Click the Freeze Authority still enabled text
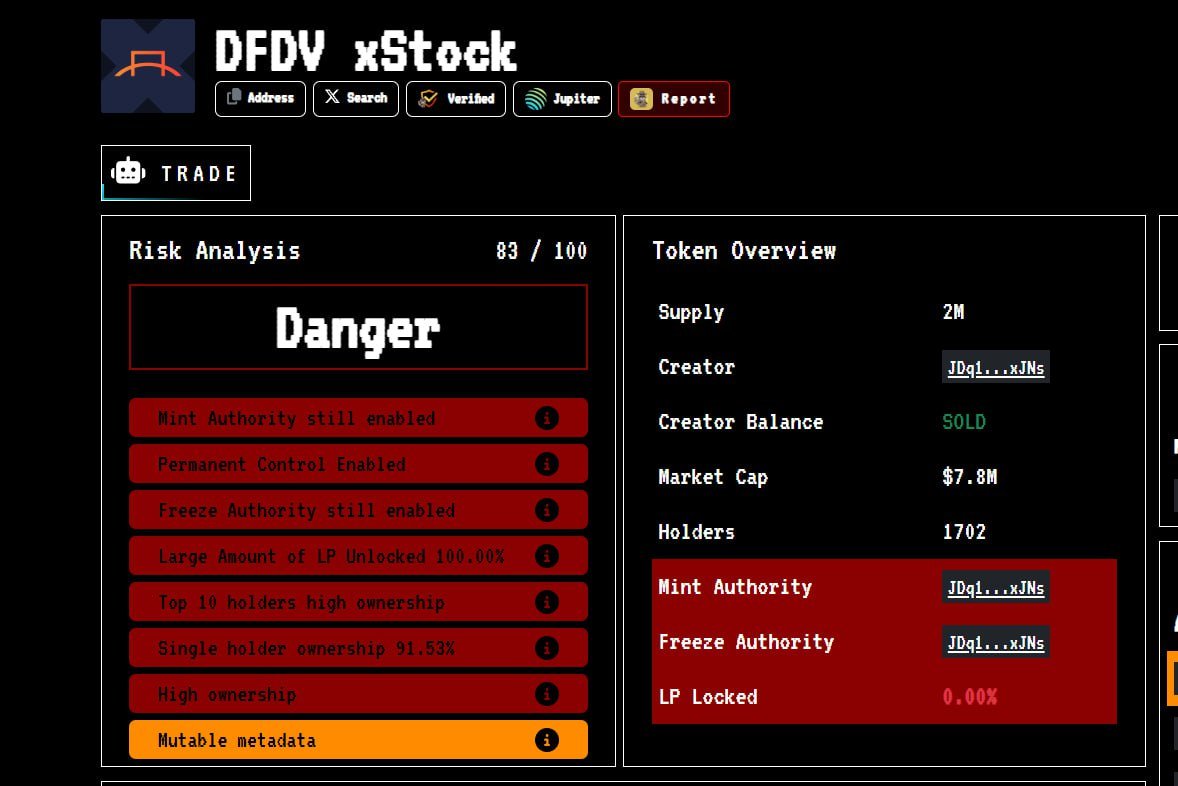This screenshot has height=786, width=1178. (x=307, y=511)
